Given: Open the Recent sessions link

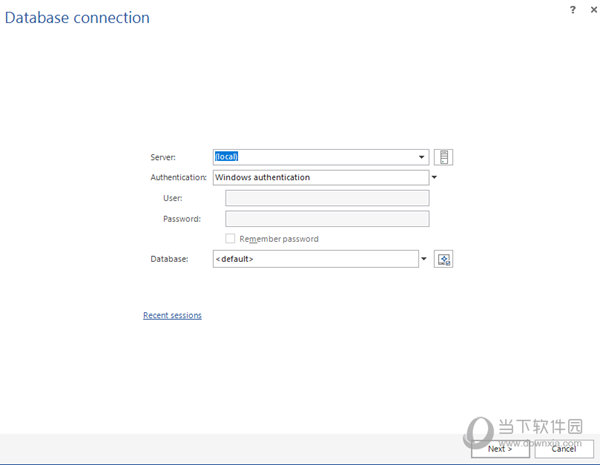Looking at the screenshot, I should click(172, 315).
